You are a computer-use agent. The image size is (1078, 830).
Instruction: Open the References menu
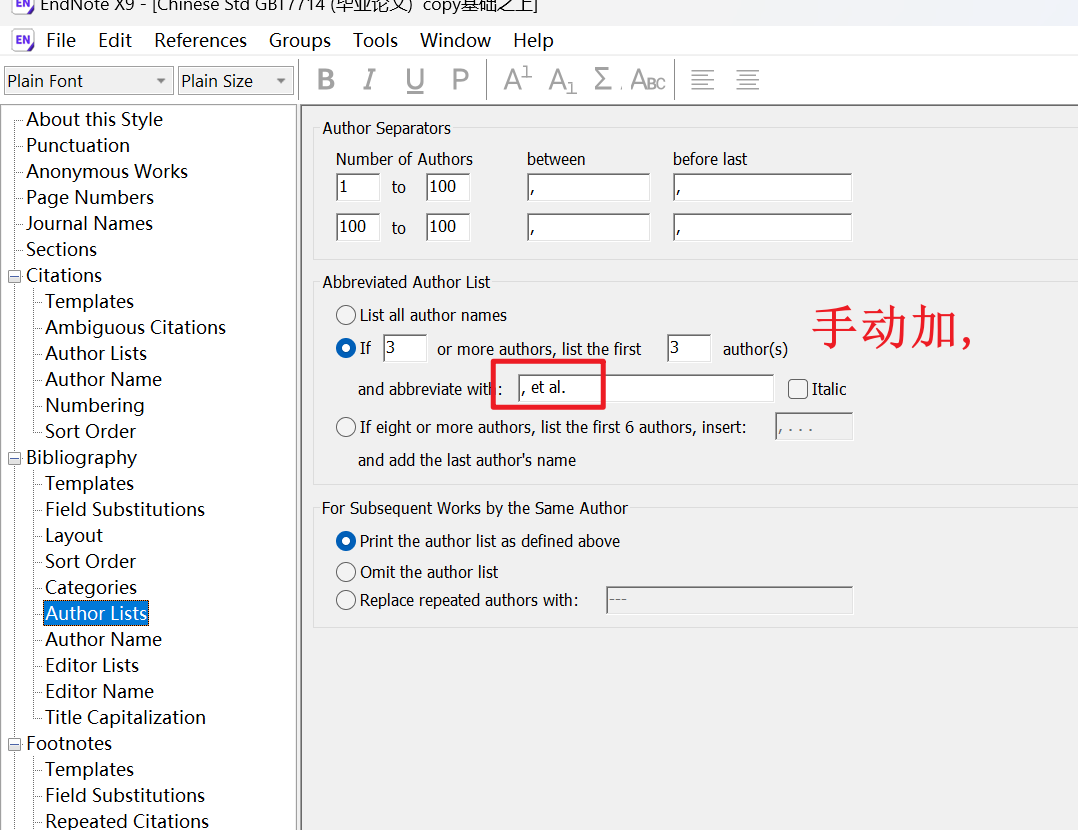pyautogui.click(x=200, y=41)
